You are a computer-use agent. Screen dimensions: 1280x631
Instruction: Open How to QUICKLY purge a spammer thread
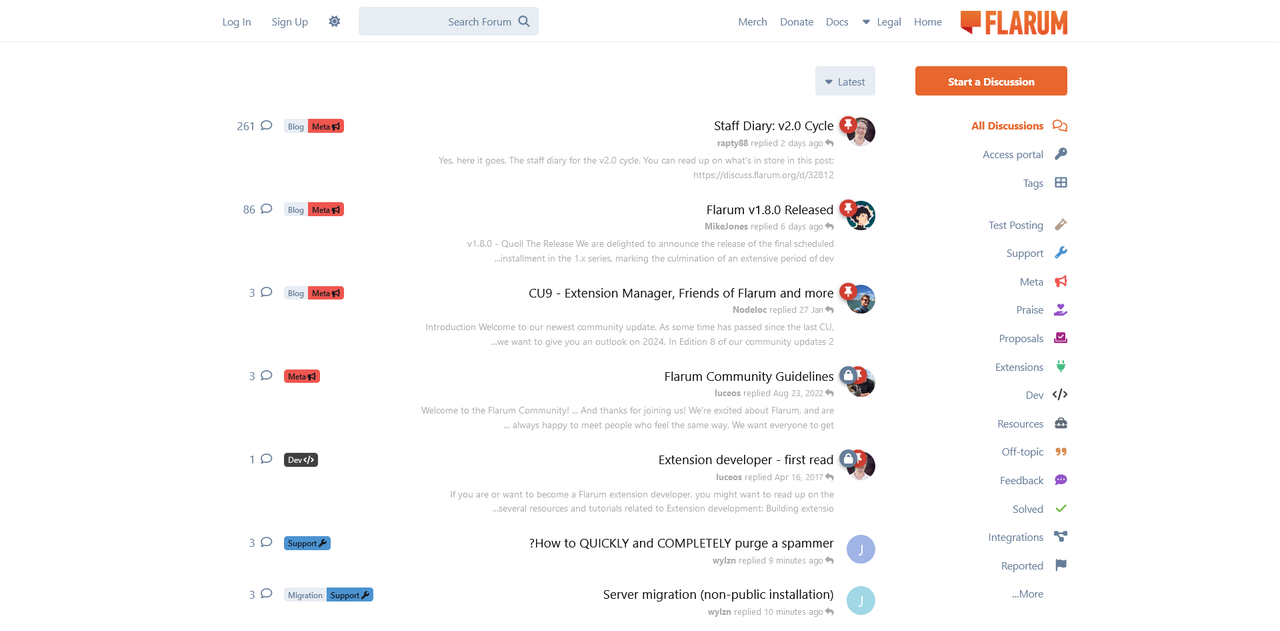(681, 543)
